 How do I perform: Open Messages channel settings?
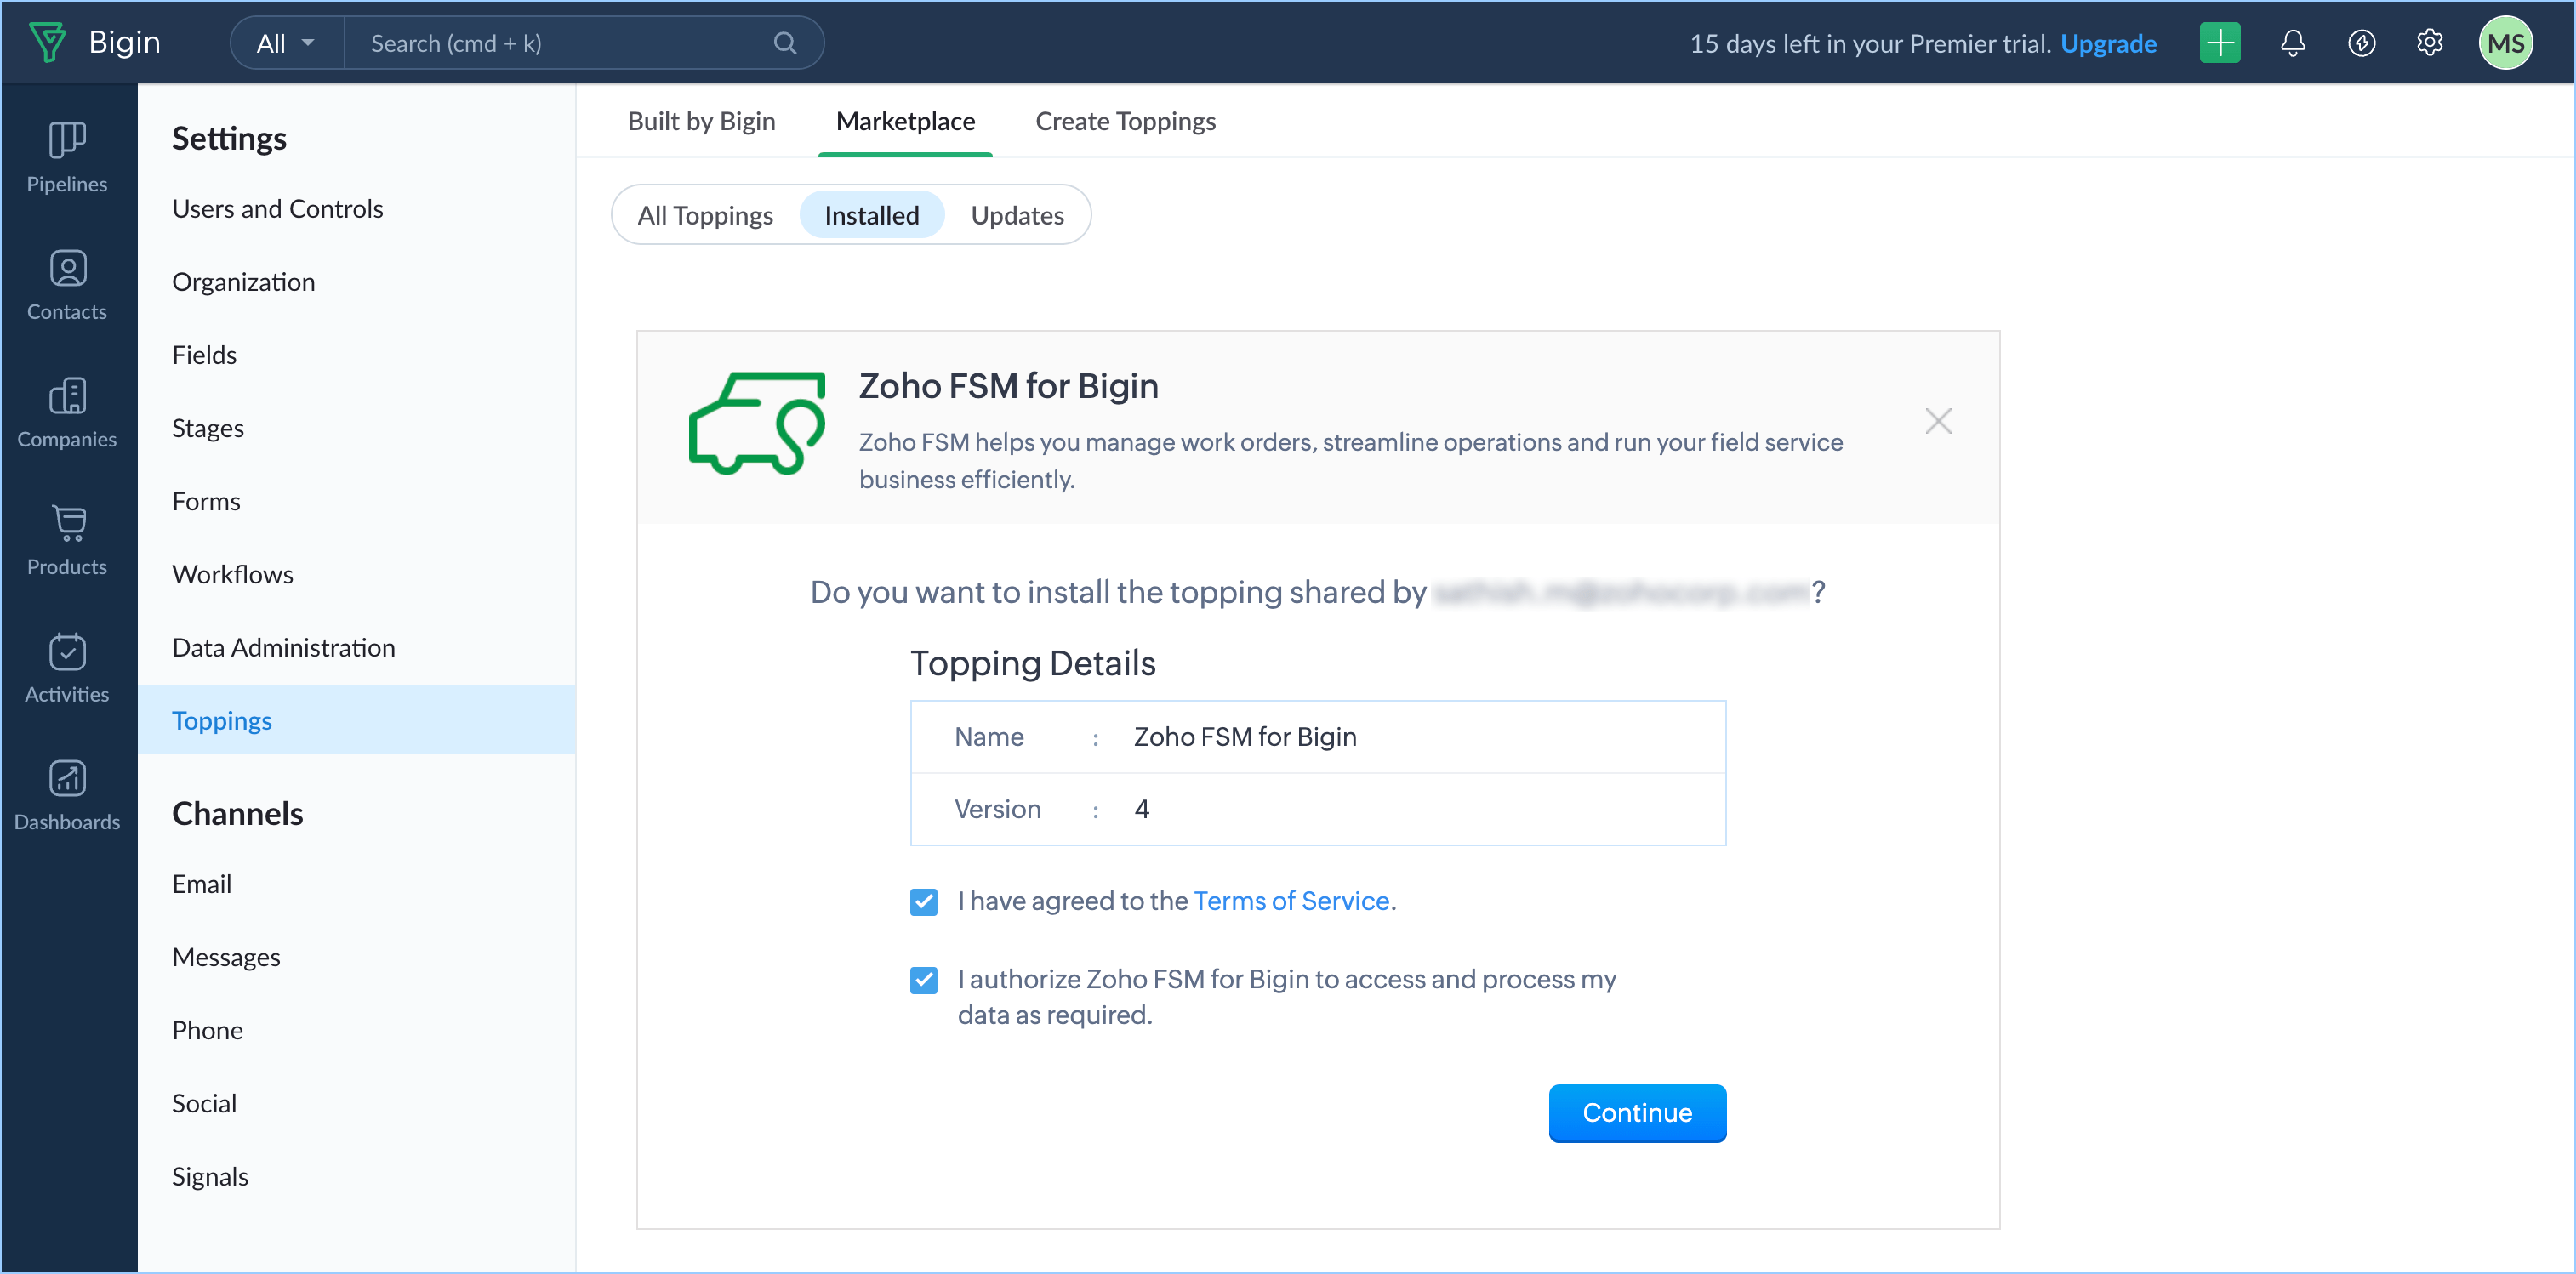(226, 956)
